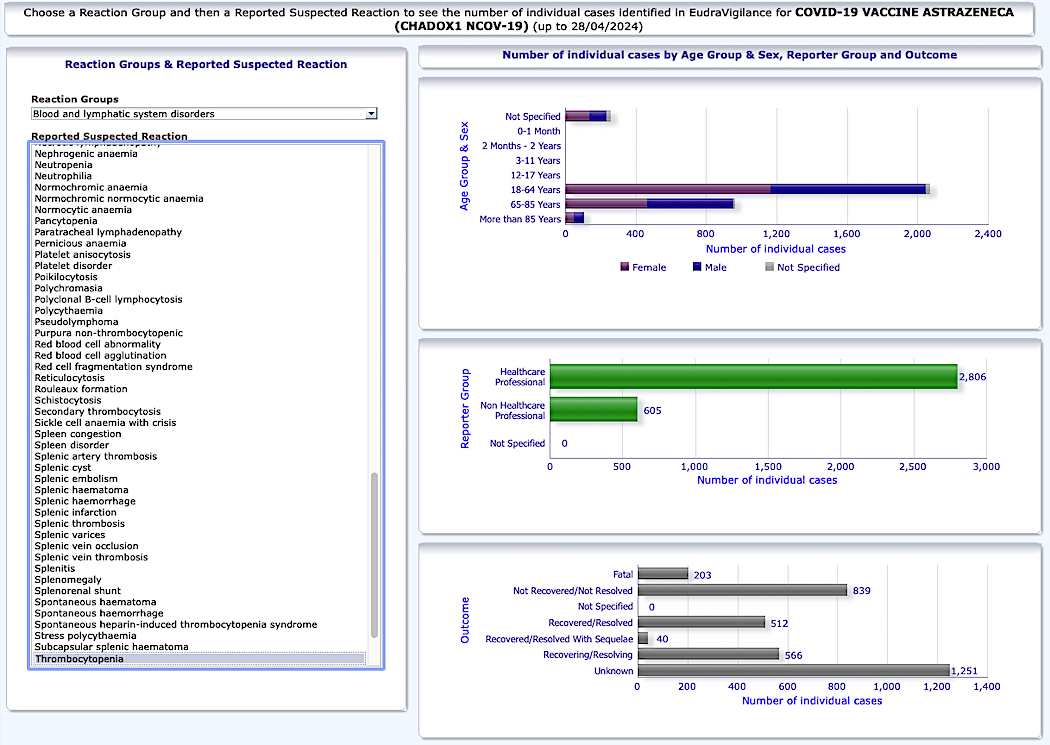The width and height of the screenshot is (1050, 745).
Task: Pick 'Spleen congestion' from the list
Action: pyautogui.click(x=78, y=434)
